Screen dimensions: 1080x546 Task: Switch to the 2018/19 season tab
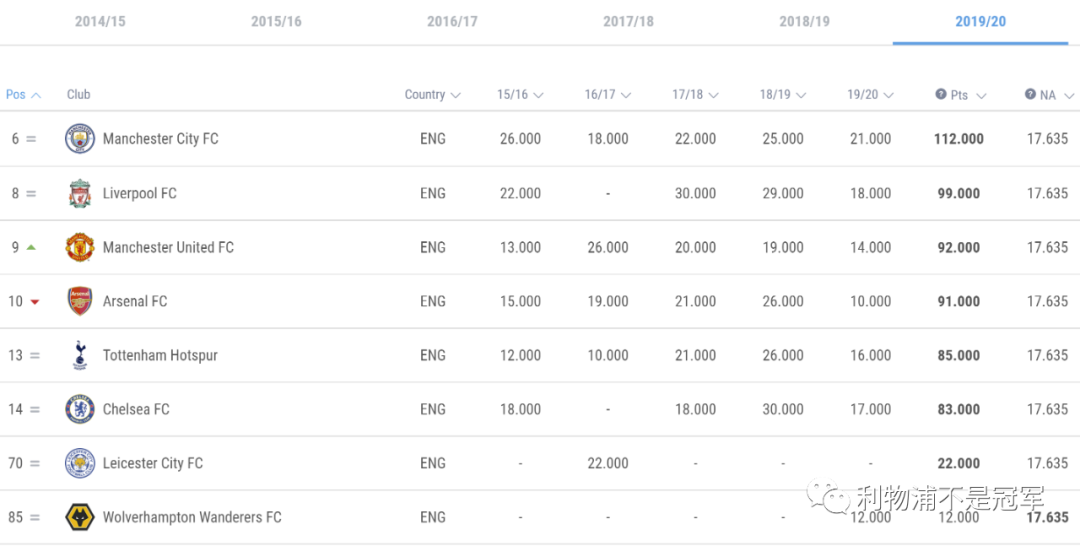tap(804, 21)
